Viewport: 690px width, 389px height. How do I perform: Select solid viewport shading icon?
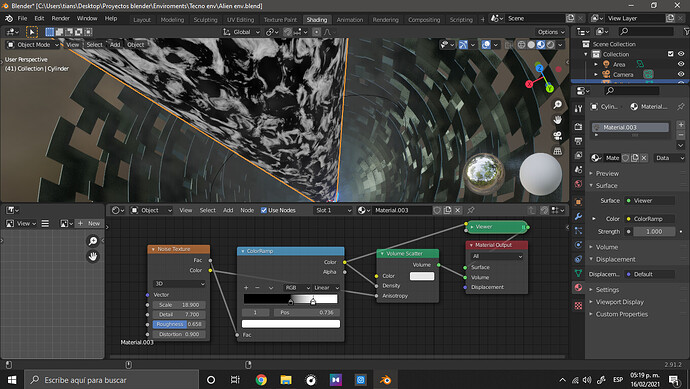click(531, 44)
